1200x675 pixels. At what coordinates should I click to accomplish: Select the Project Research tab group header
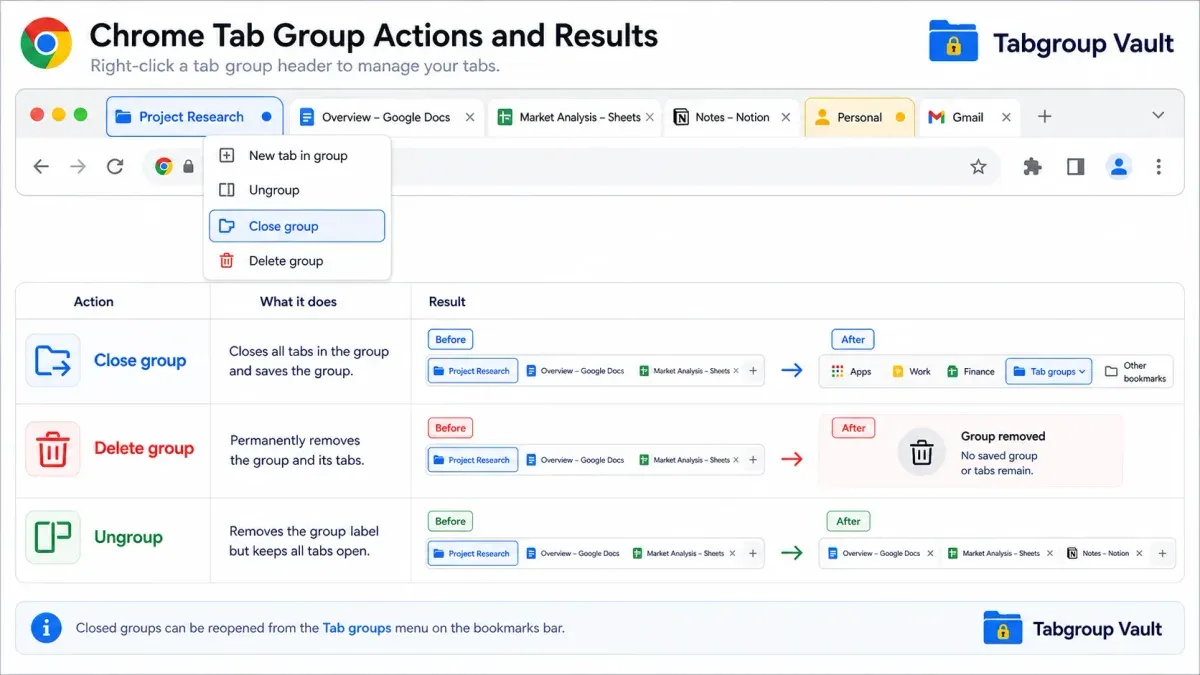(x=194, y=117)
